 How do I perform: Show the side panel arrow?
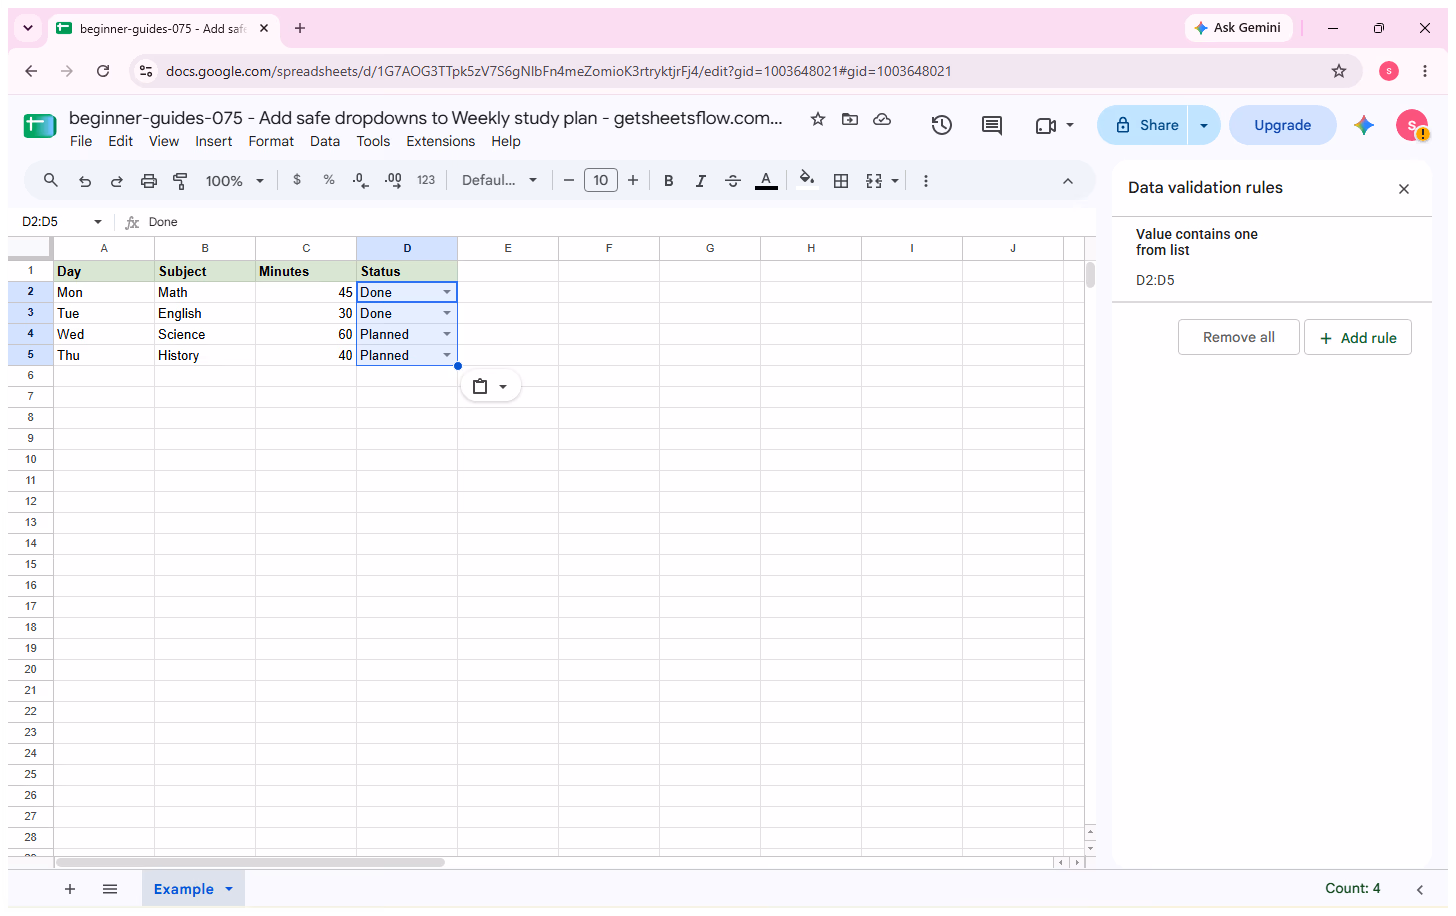coord(1420,889)
